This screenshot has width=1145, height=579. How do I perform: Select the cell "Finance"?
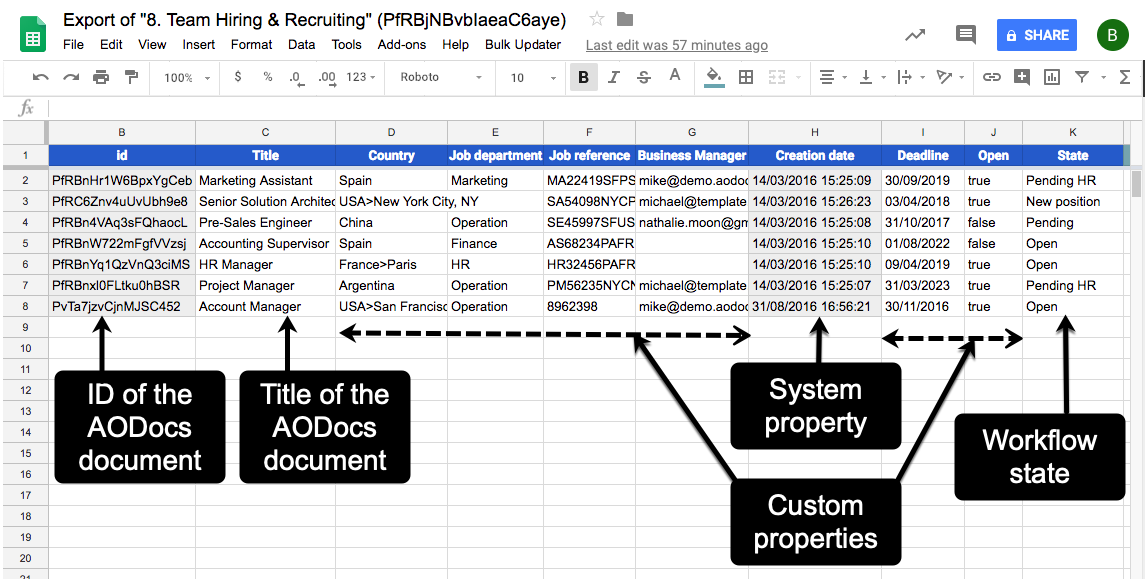pyautogui.click(x=495, y=243)
